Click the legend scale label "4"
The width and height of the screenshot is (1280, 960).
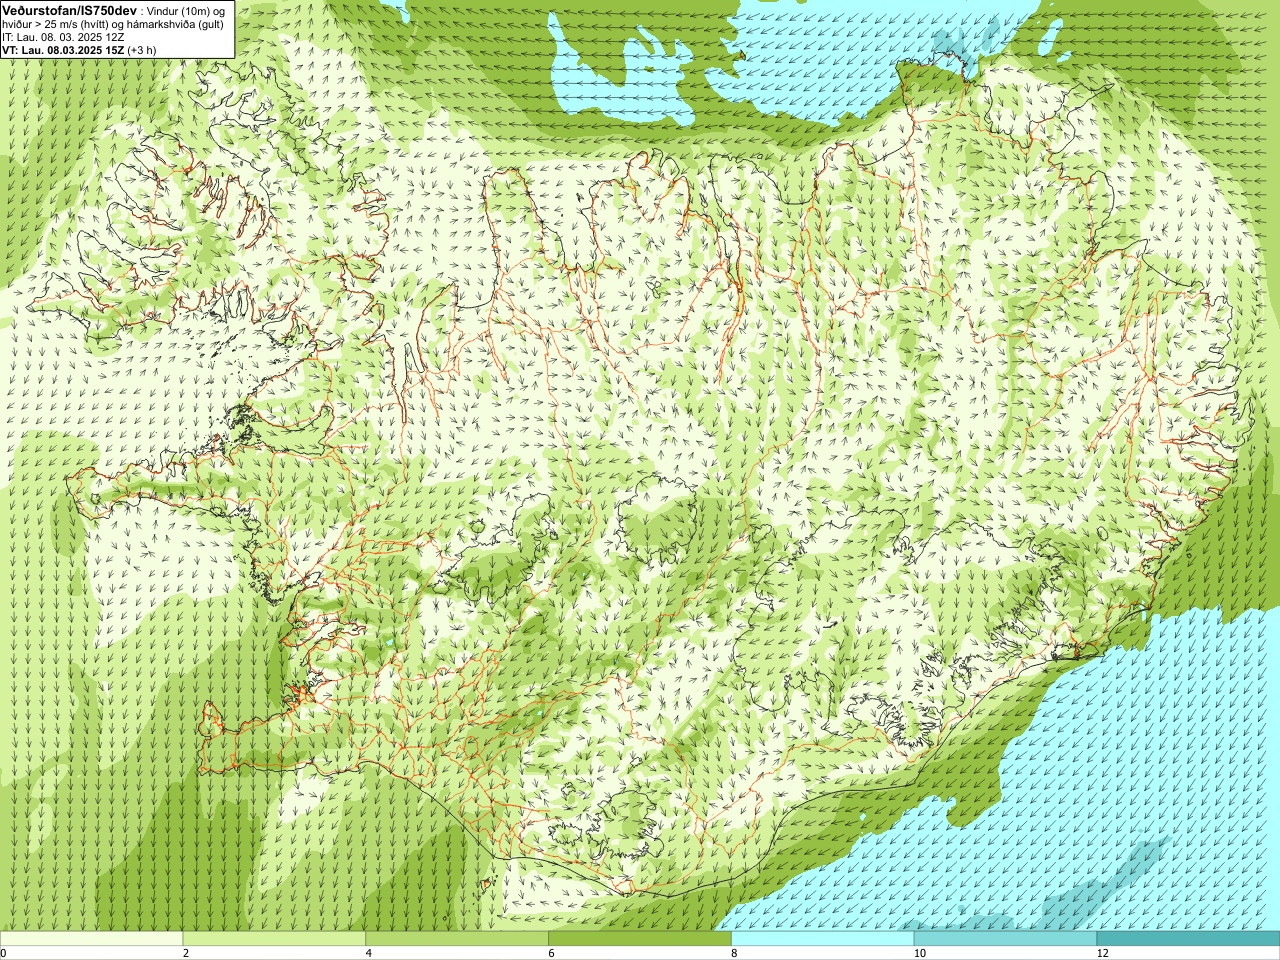pos(369,954)
